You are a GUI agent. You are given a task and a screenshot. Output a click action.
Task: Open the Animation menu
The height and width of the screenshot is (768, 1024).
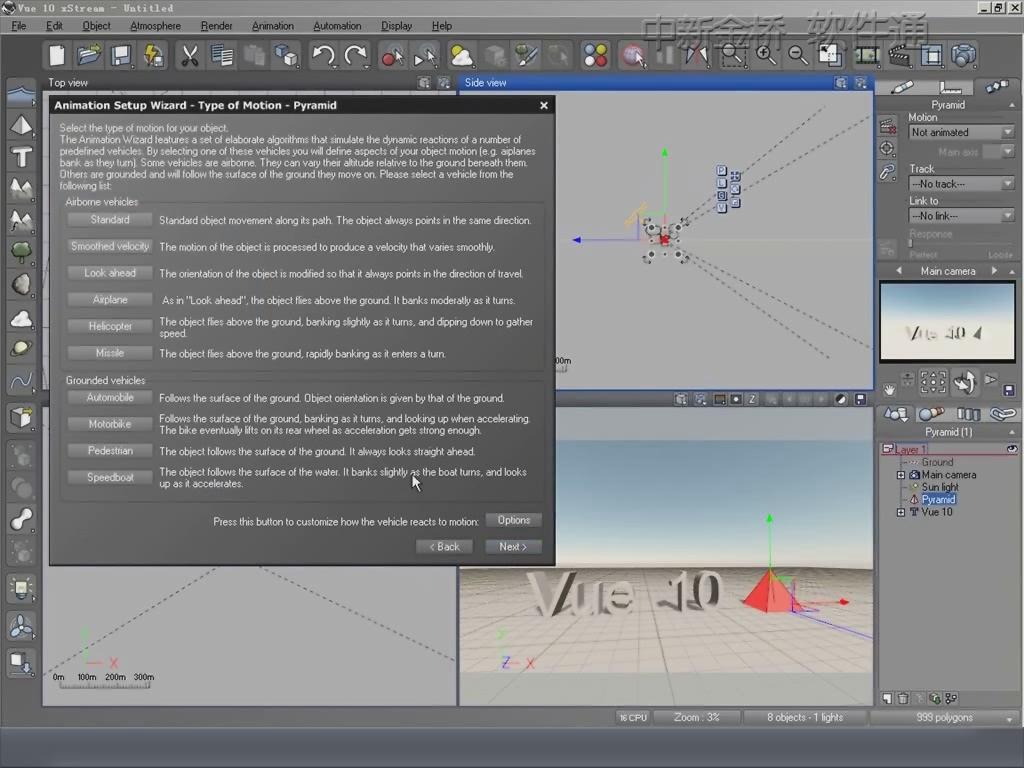tap(272, 26)
